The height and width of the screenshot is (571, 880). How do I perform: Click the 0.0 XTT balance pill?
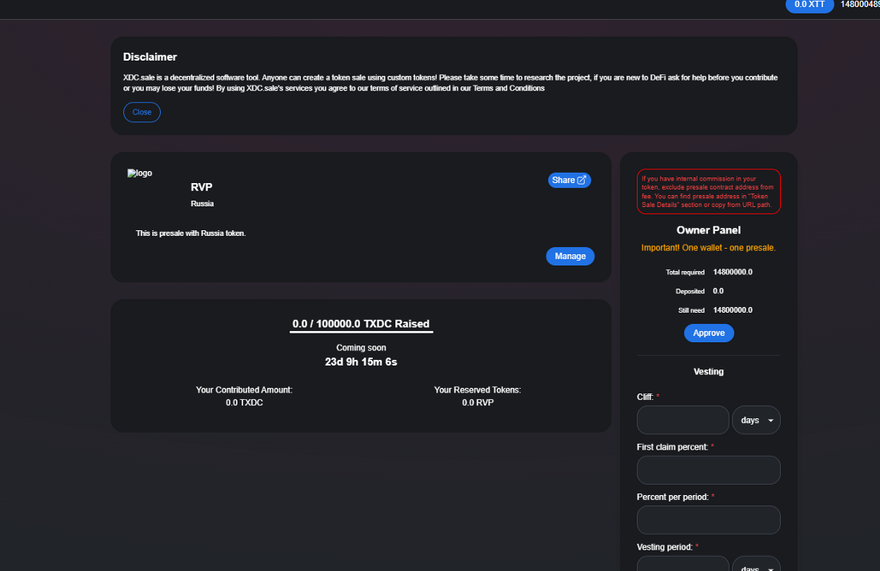coord(809,5)
